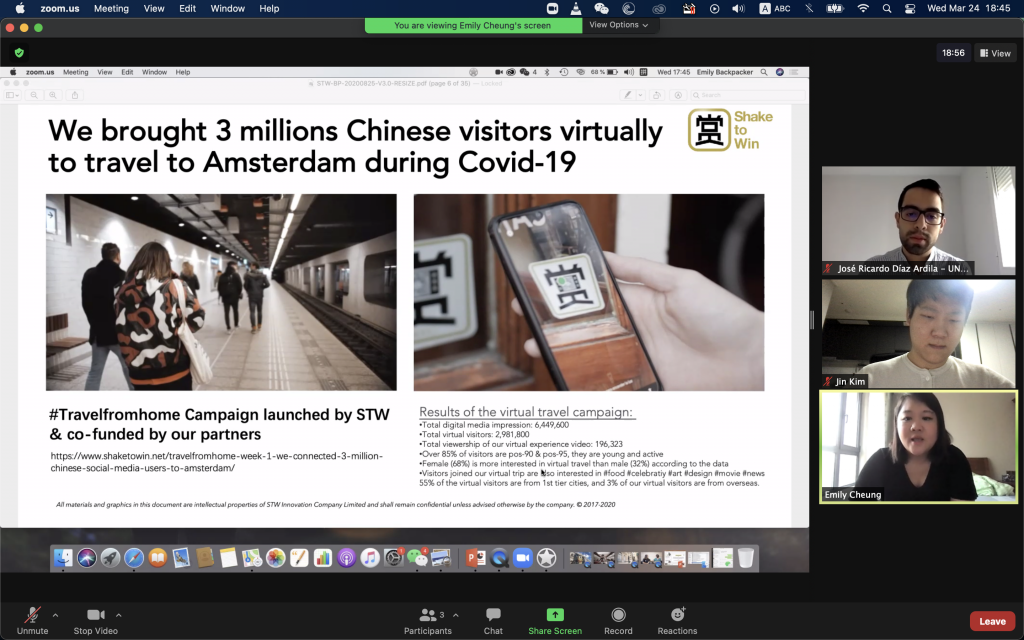Image resolution: width=1024 pixels, height=640 pixels.
Task: Open audio options caret beside Unmute
Action: [56, 615]
